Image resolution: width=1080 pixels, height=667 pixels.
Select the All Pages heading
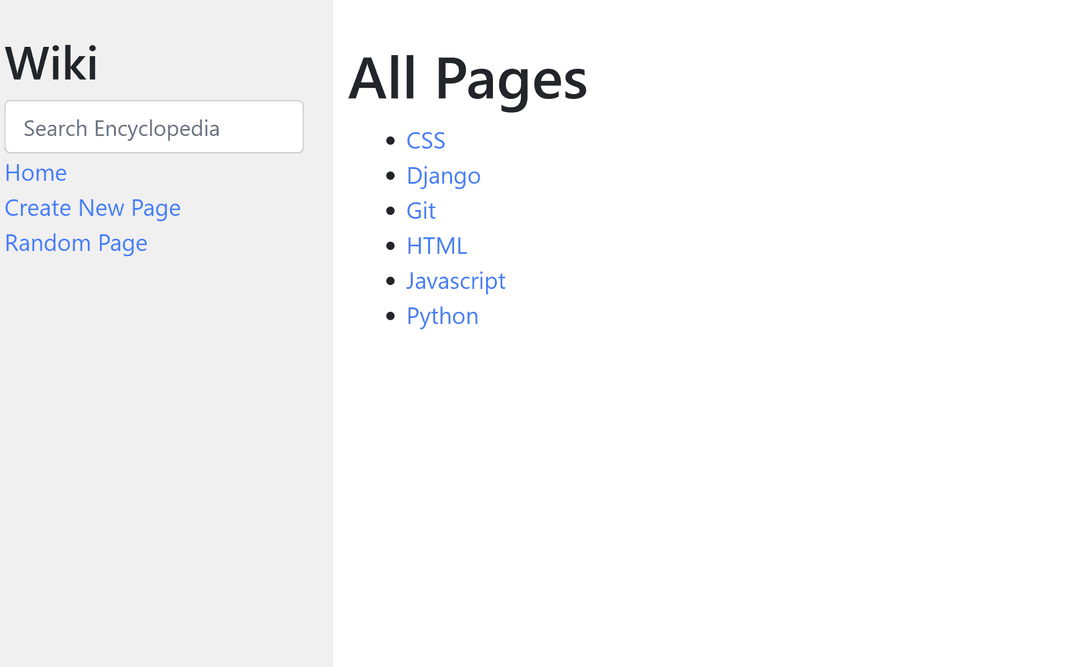pos(467,80)
